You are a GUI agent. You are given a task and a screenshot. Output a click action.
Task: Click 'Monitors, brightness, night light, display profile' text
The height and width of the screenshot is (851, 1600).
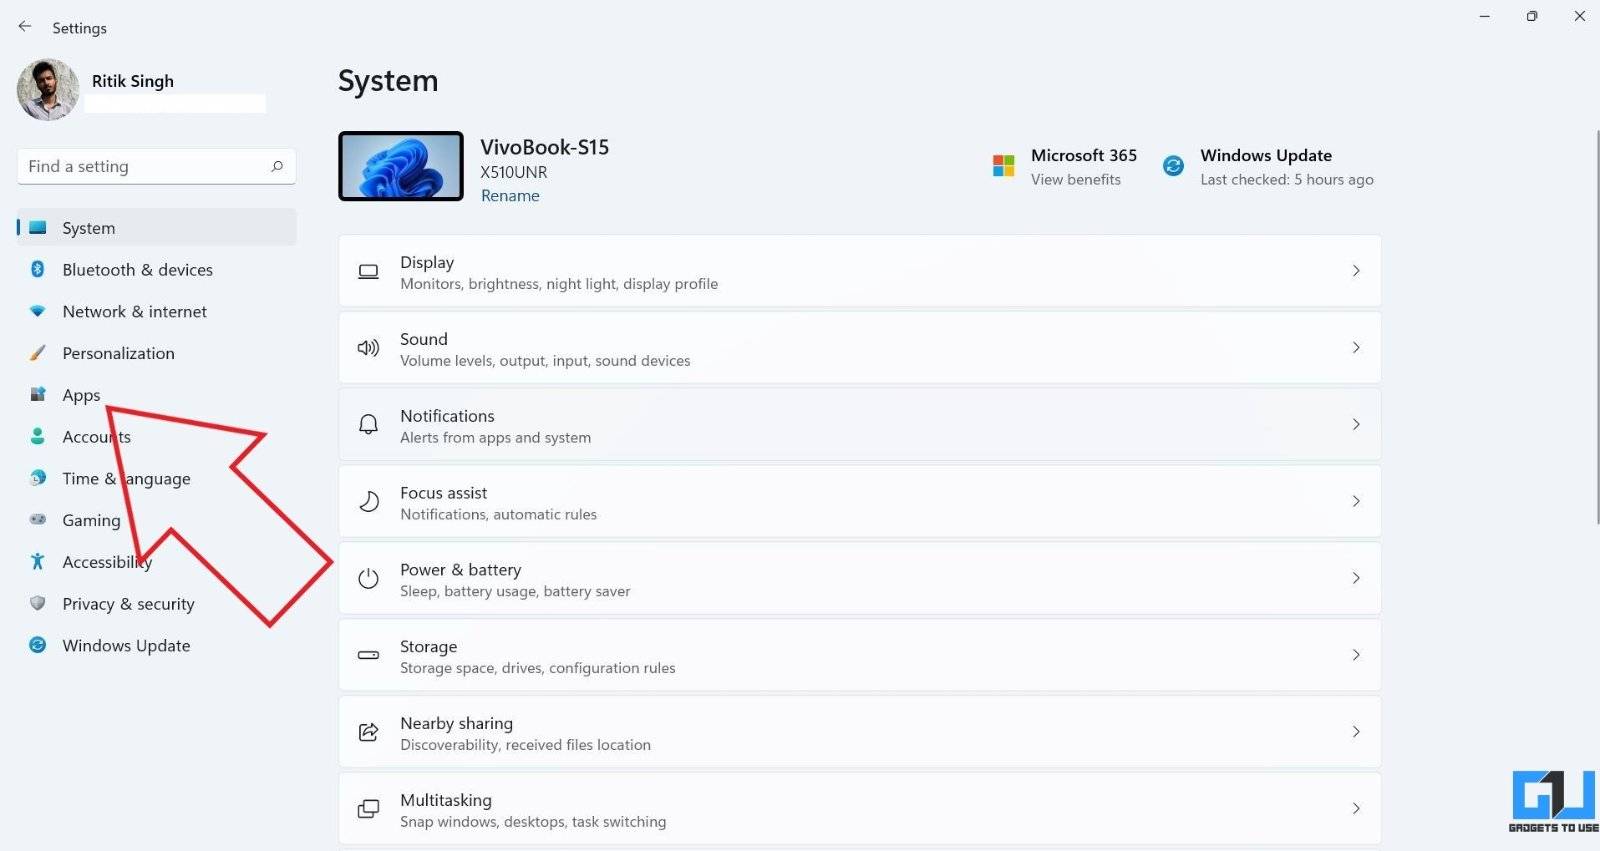[559, 284]
